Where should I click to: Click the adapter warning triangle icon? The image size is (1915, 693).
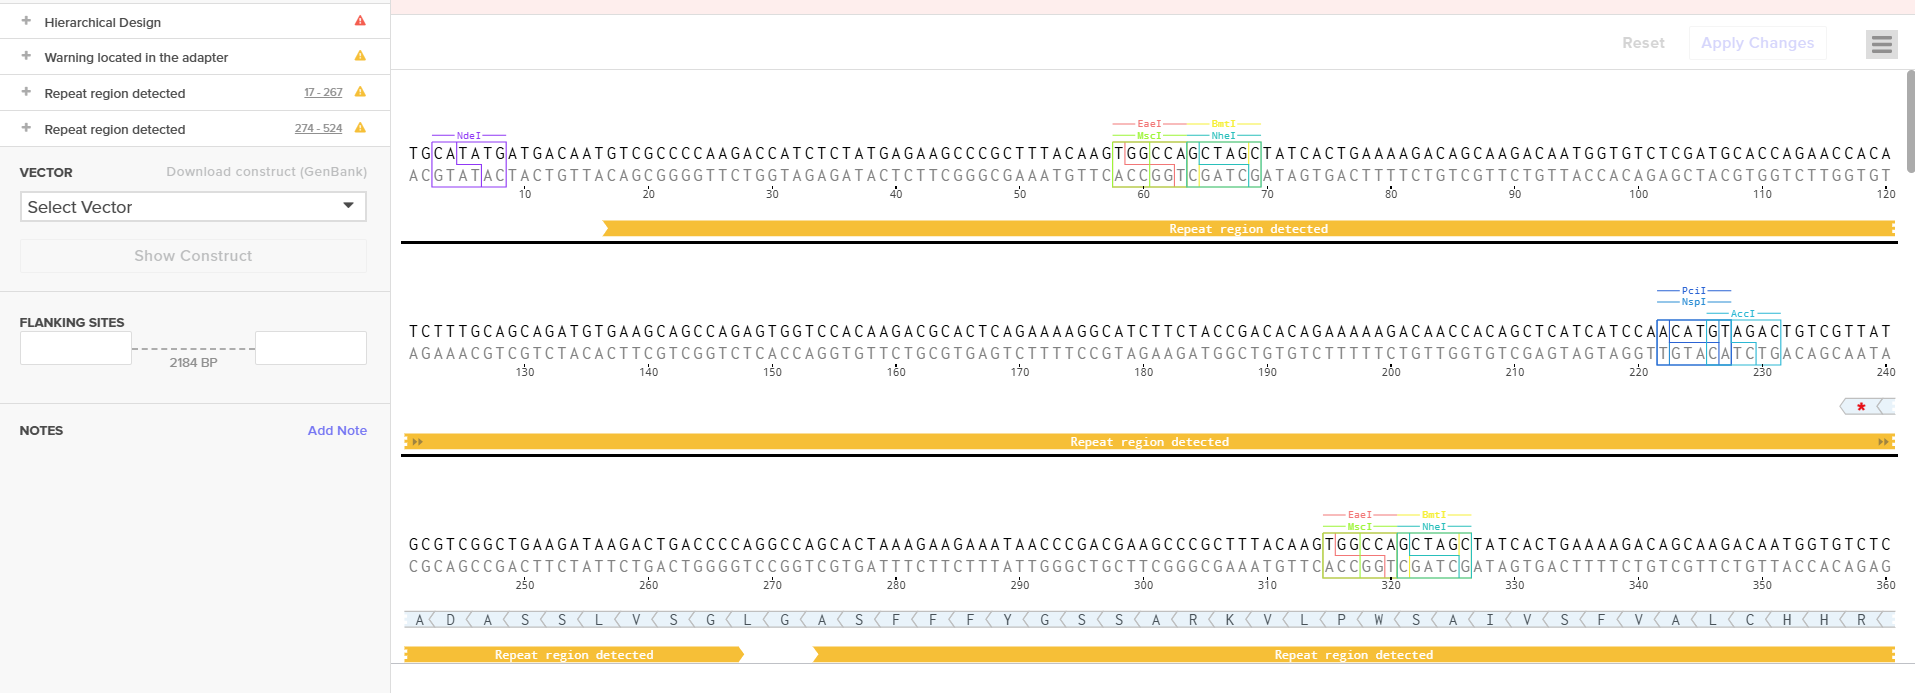pyautogui.click(x=360, y=56)
